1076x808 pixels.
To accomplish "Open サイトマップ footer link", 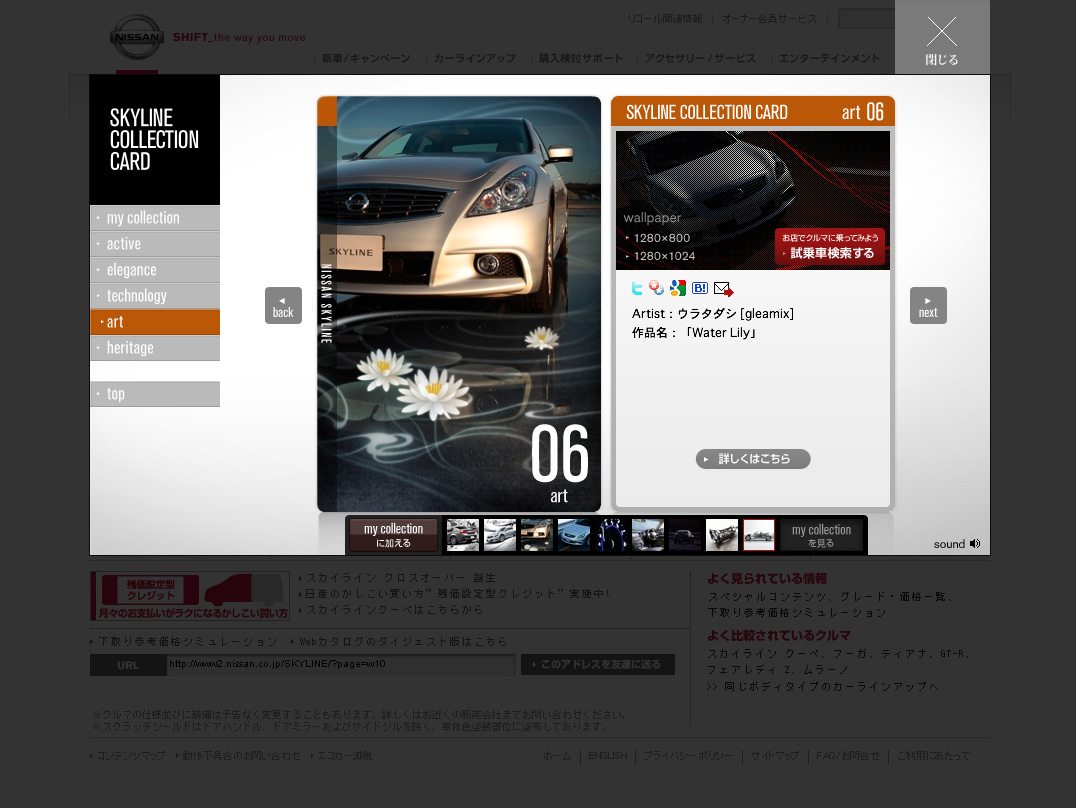I will 775,755.
